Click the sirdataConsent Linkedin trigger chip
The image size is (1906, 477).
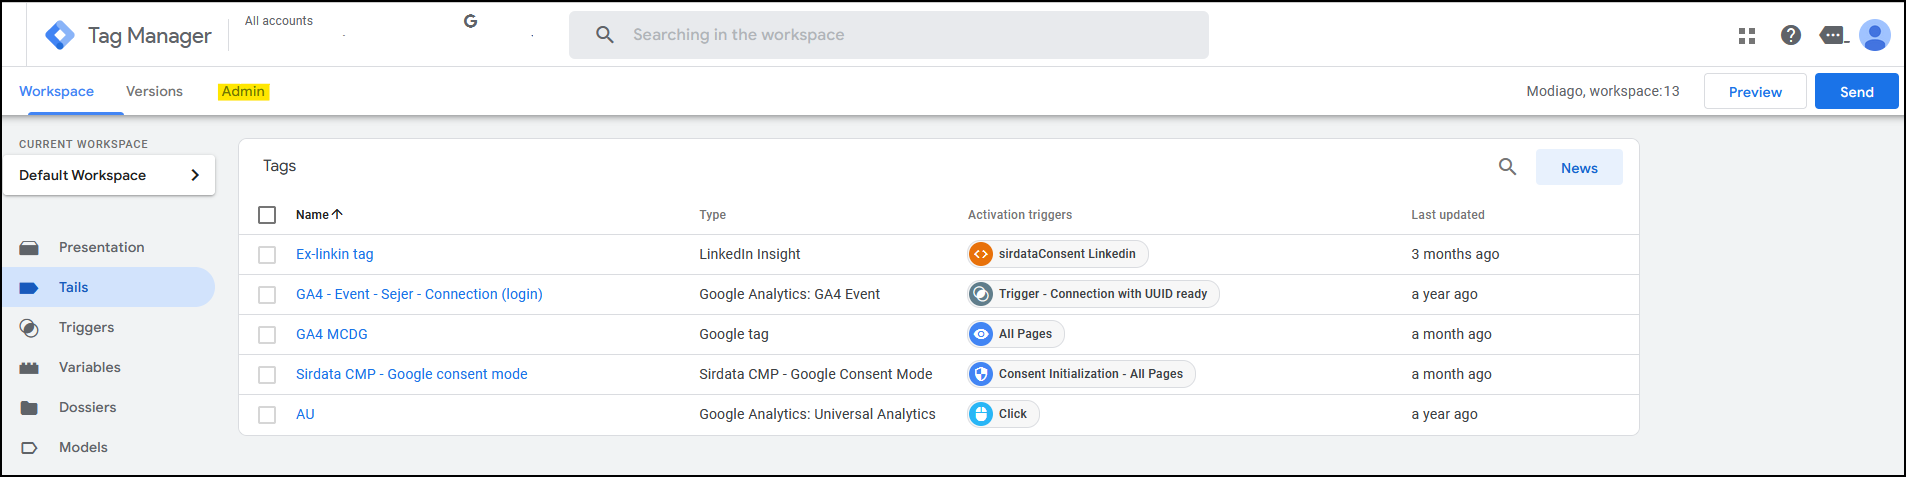[1058, 254]
